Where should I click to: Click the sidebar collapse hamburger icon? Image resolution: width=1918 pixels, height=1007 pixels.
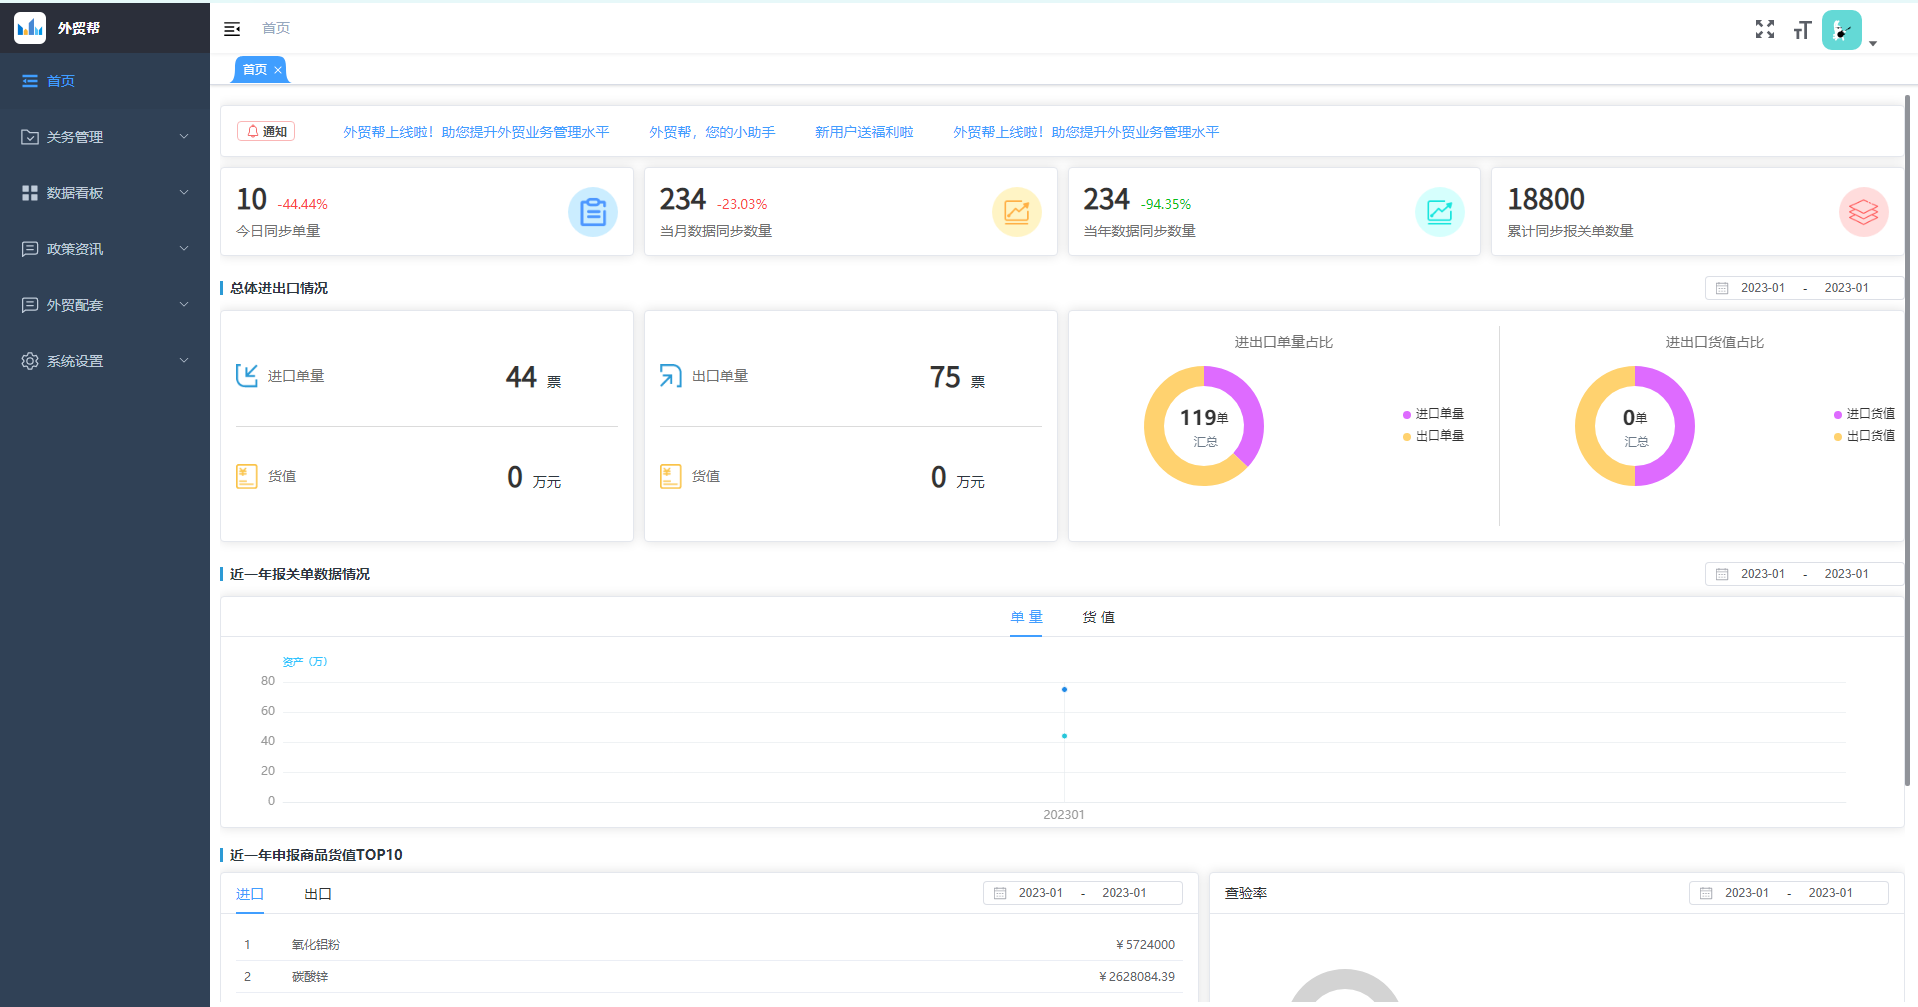232,29
